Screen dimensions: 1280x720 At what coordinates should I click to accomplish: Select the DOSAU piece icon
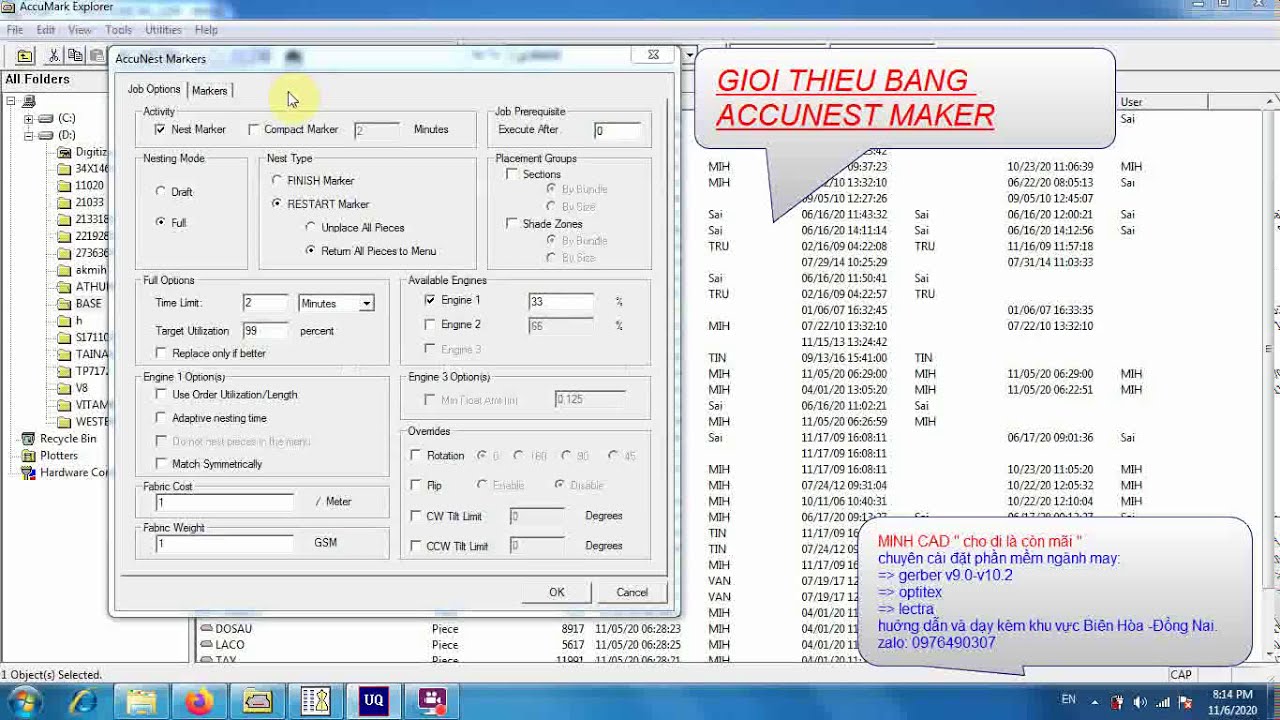pos(206,629)
